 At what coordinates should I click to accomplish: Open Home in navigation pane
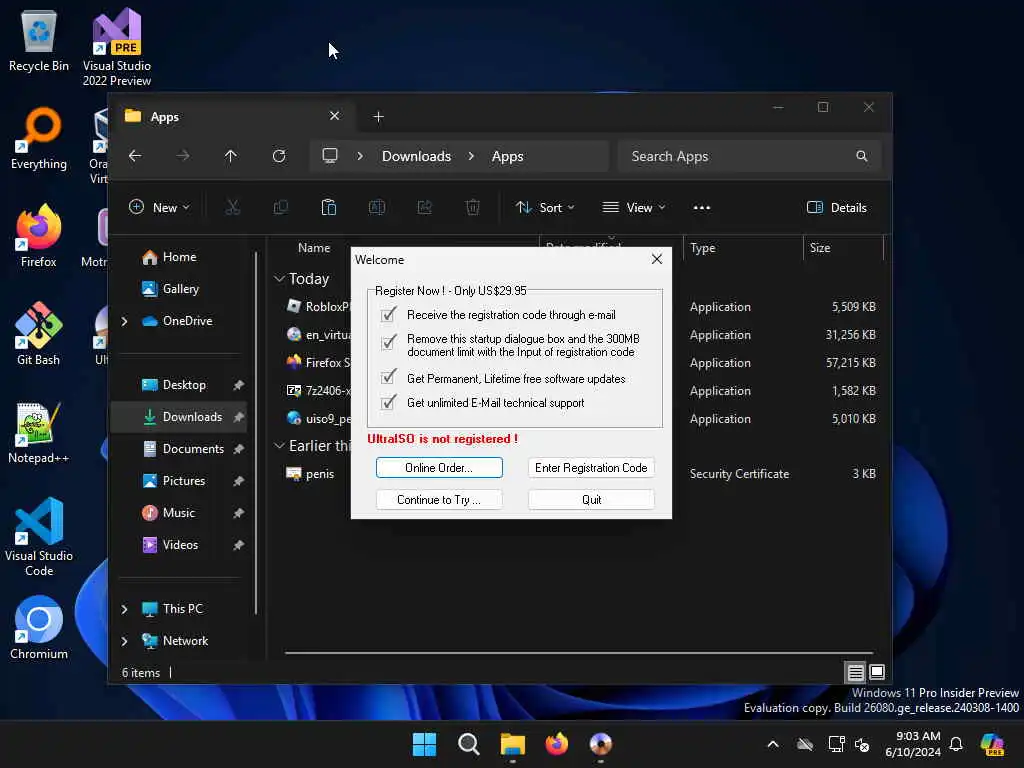[x=180, y=257]
